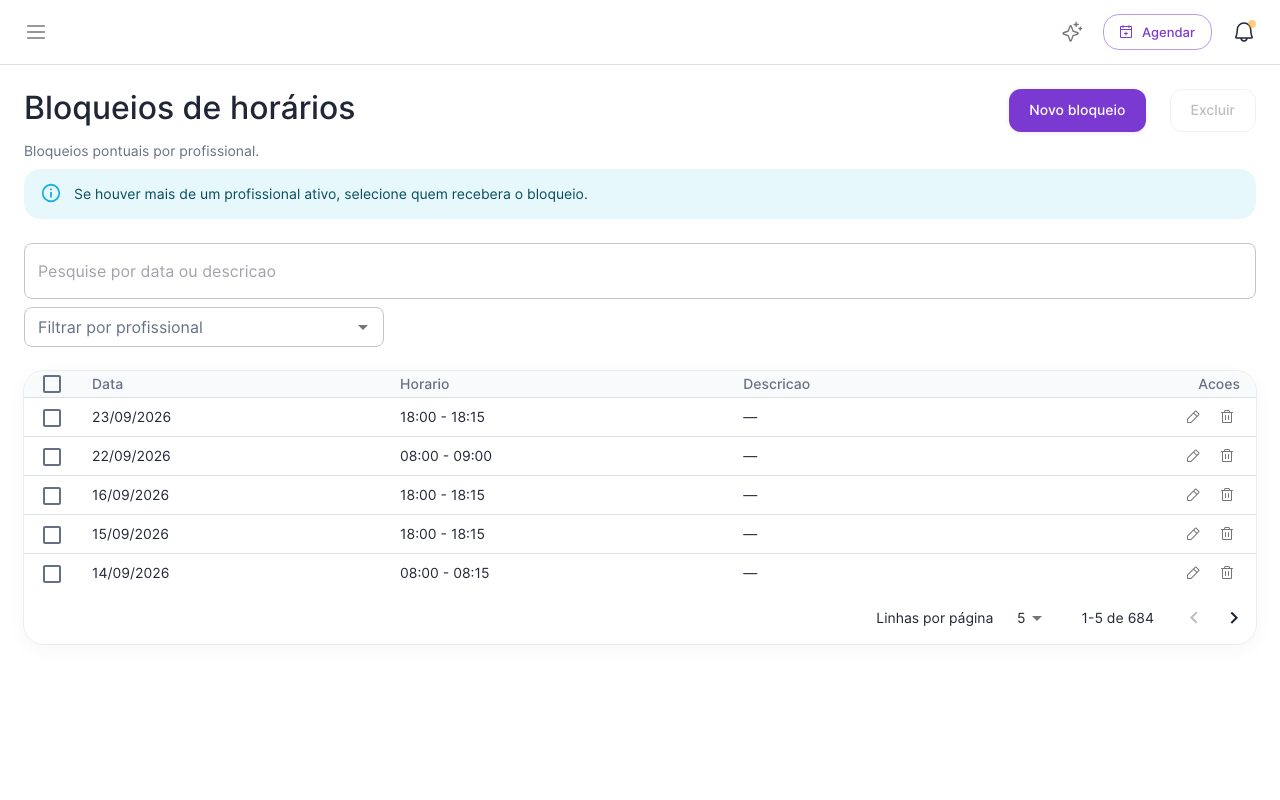This screenshot has height=800, width=1280.
Task: Click the Bloqueios de horários page title
Action: click(x=190, y=108)
